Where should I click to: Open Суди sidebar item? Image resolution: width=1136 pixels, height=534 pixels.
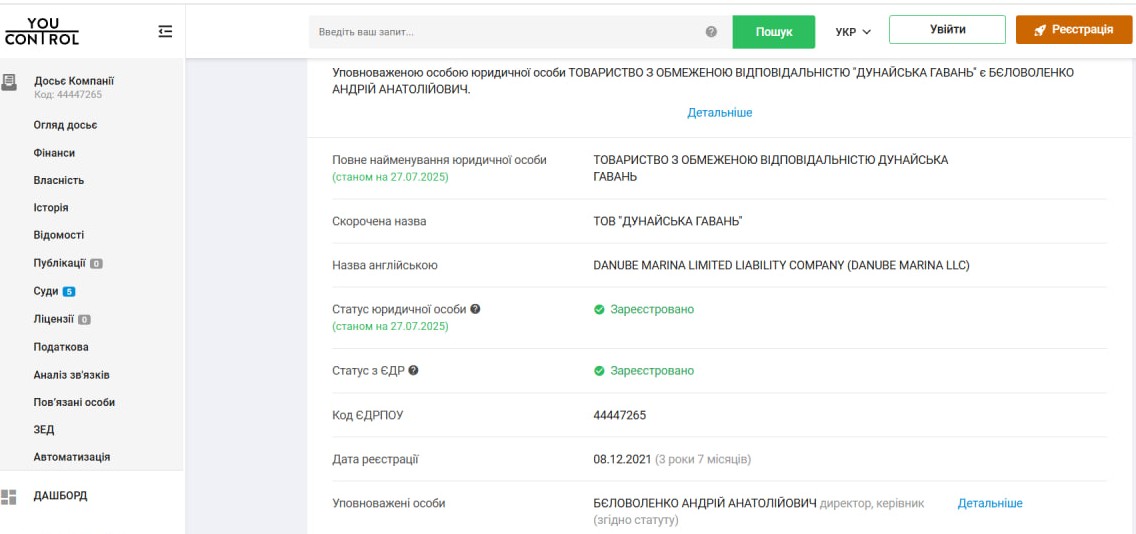46,291
